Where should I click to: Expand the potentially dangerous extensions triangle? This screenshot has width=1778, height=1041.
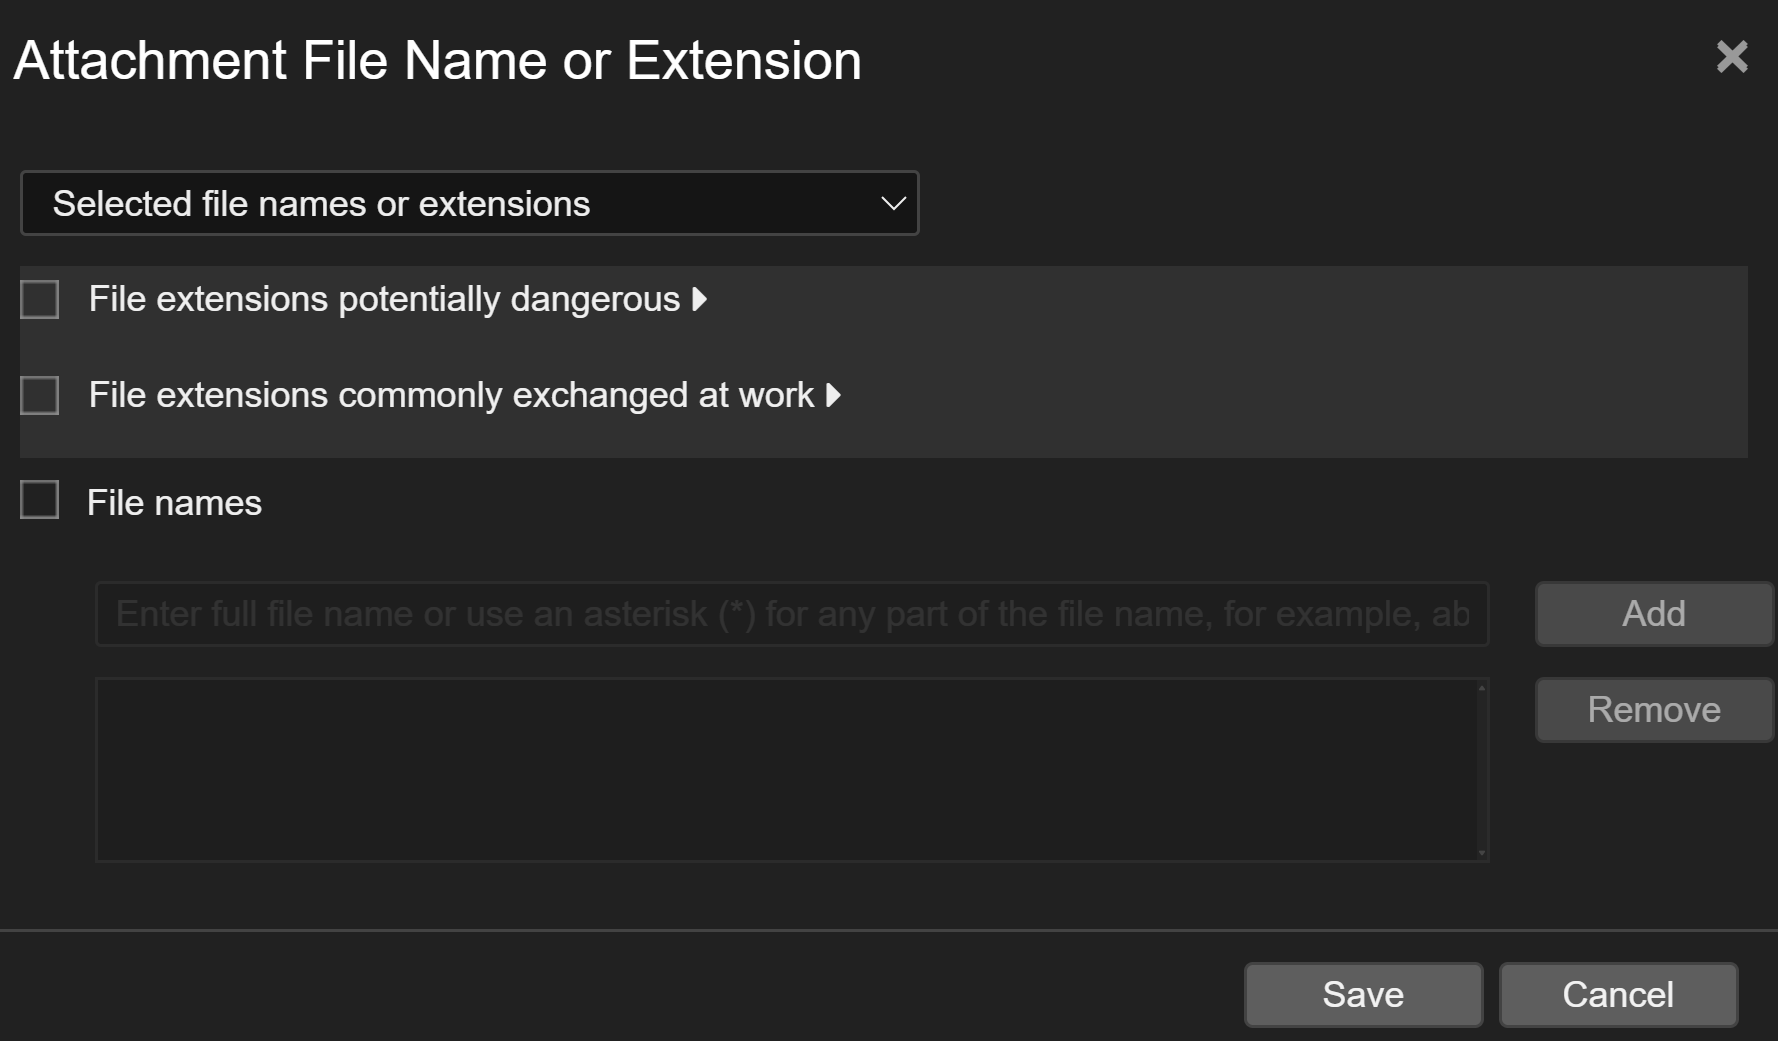(x=700, y=299)
